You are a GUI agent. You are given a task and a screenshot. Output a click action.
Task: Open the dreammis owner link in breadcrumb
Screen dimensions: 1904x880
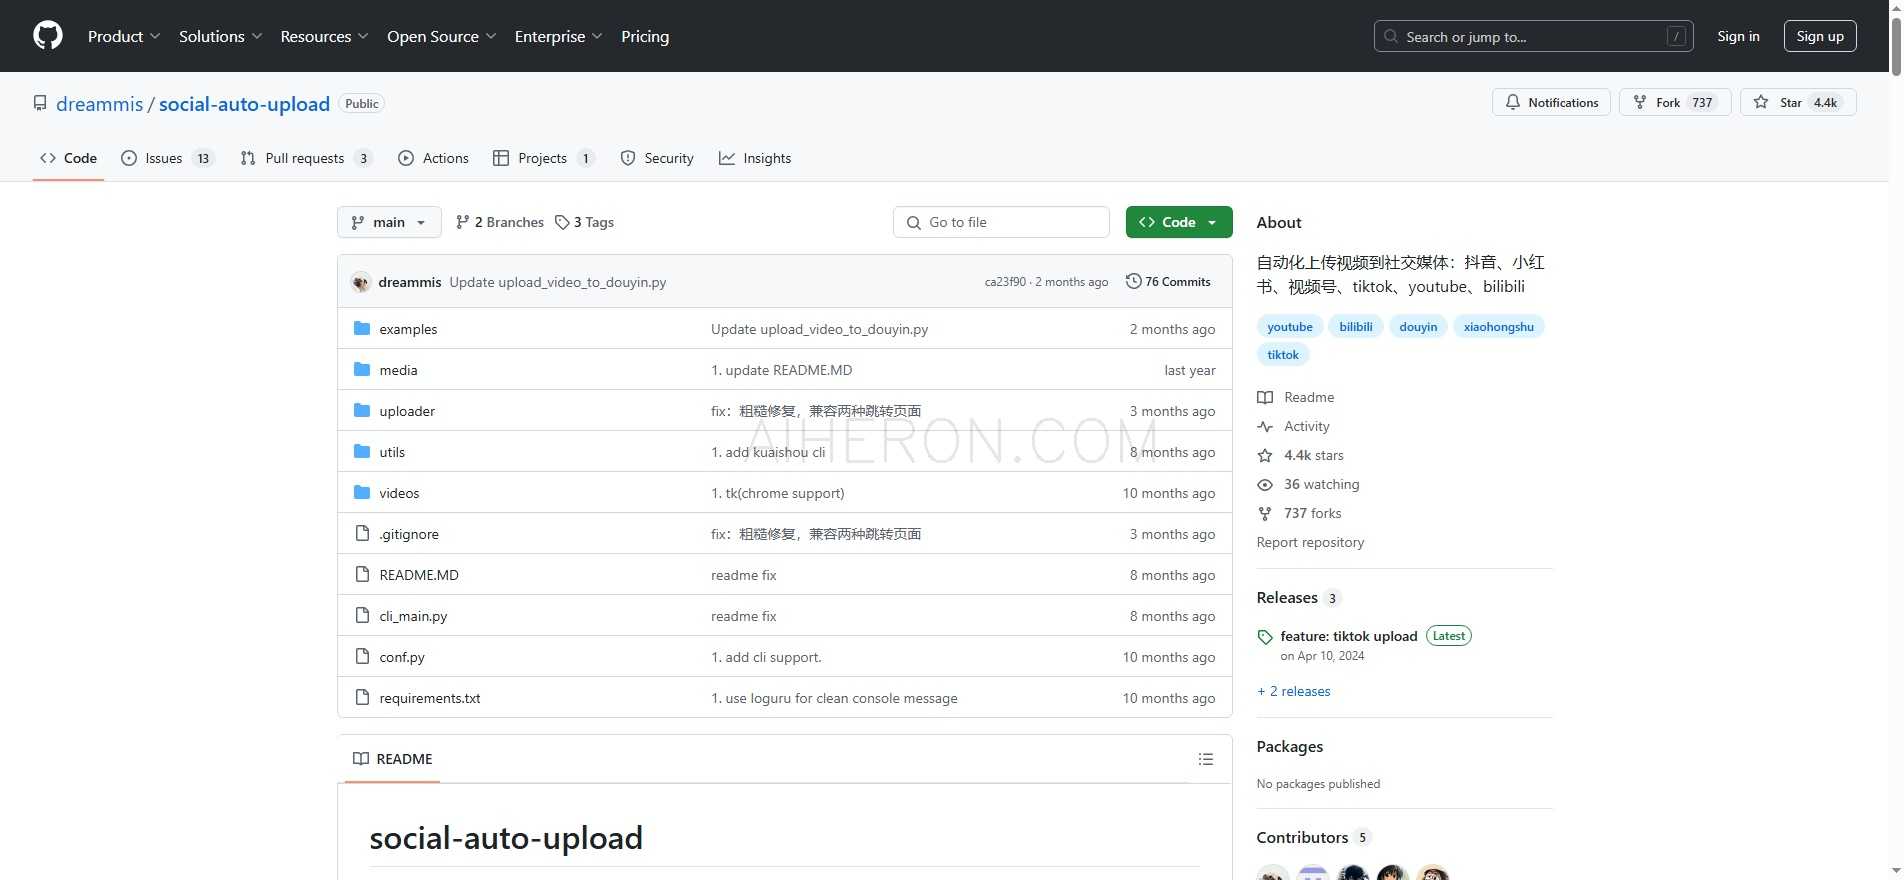[x=100, y=104]
